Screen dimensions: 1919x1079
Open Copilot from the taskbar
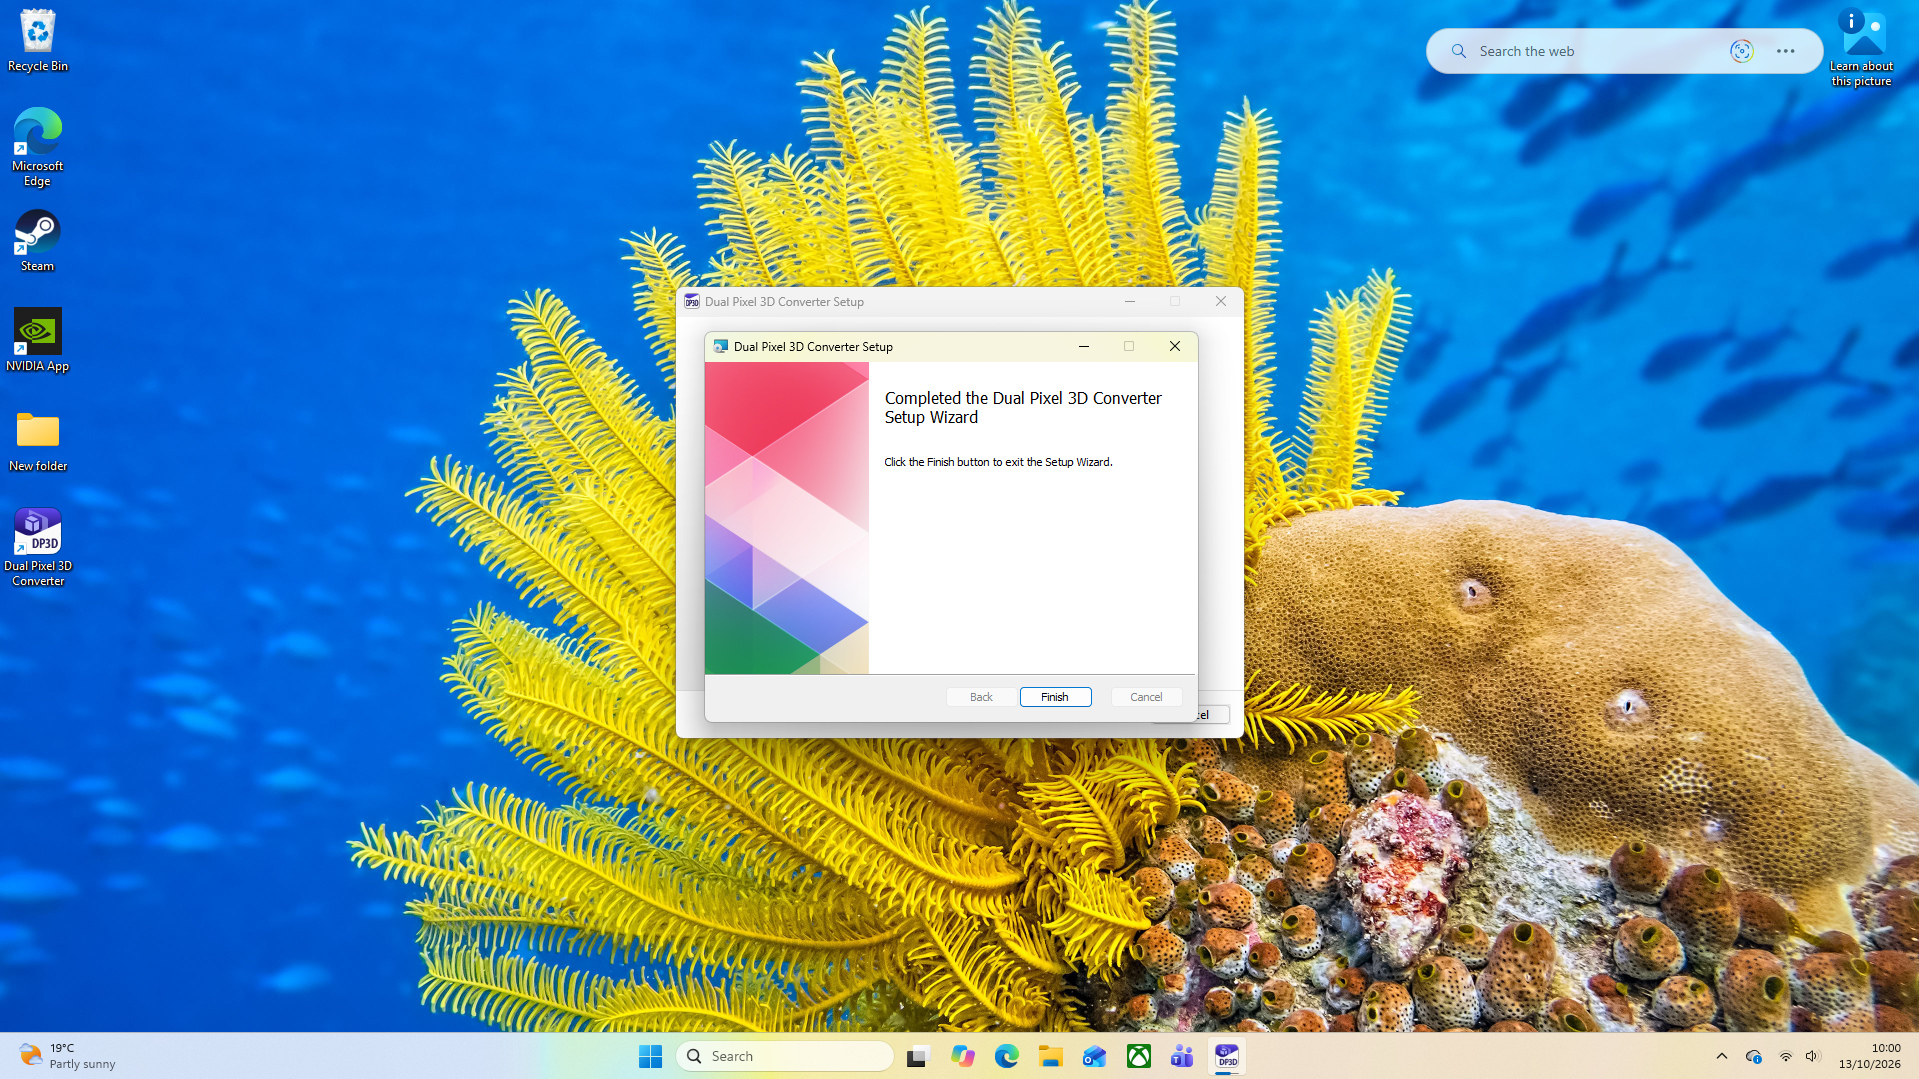[963, 1056]
